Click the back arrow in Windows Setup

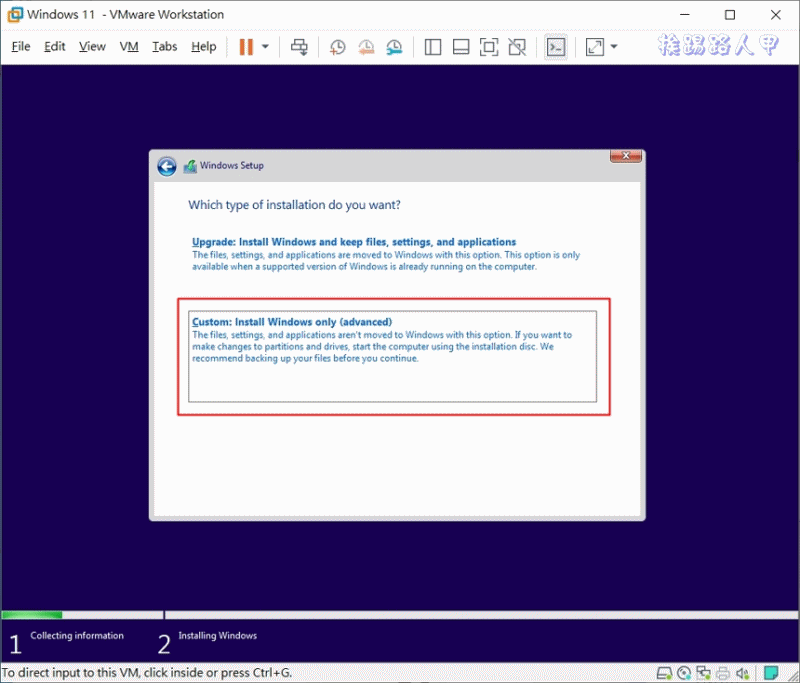(x=166, y=166)
